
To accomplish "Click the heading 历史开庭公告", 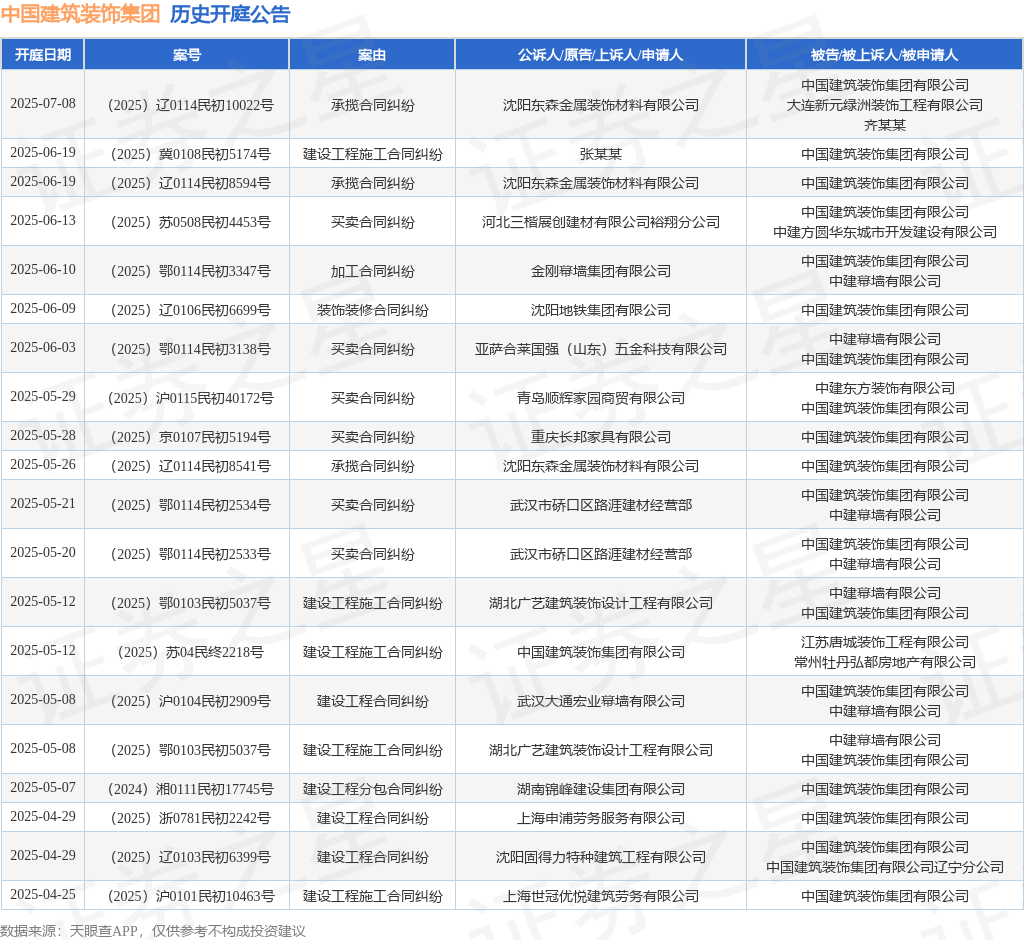I will point(230,14).
